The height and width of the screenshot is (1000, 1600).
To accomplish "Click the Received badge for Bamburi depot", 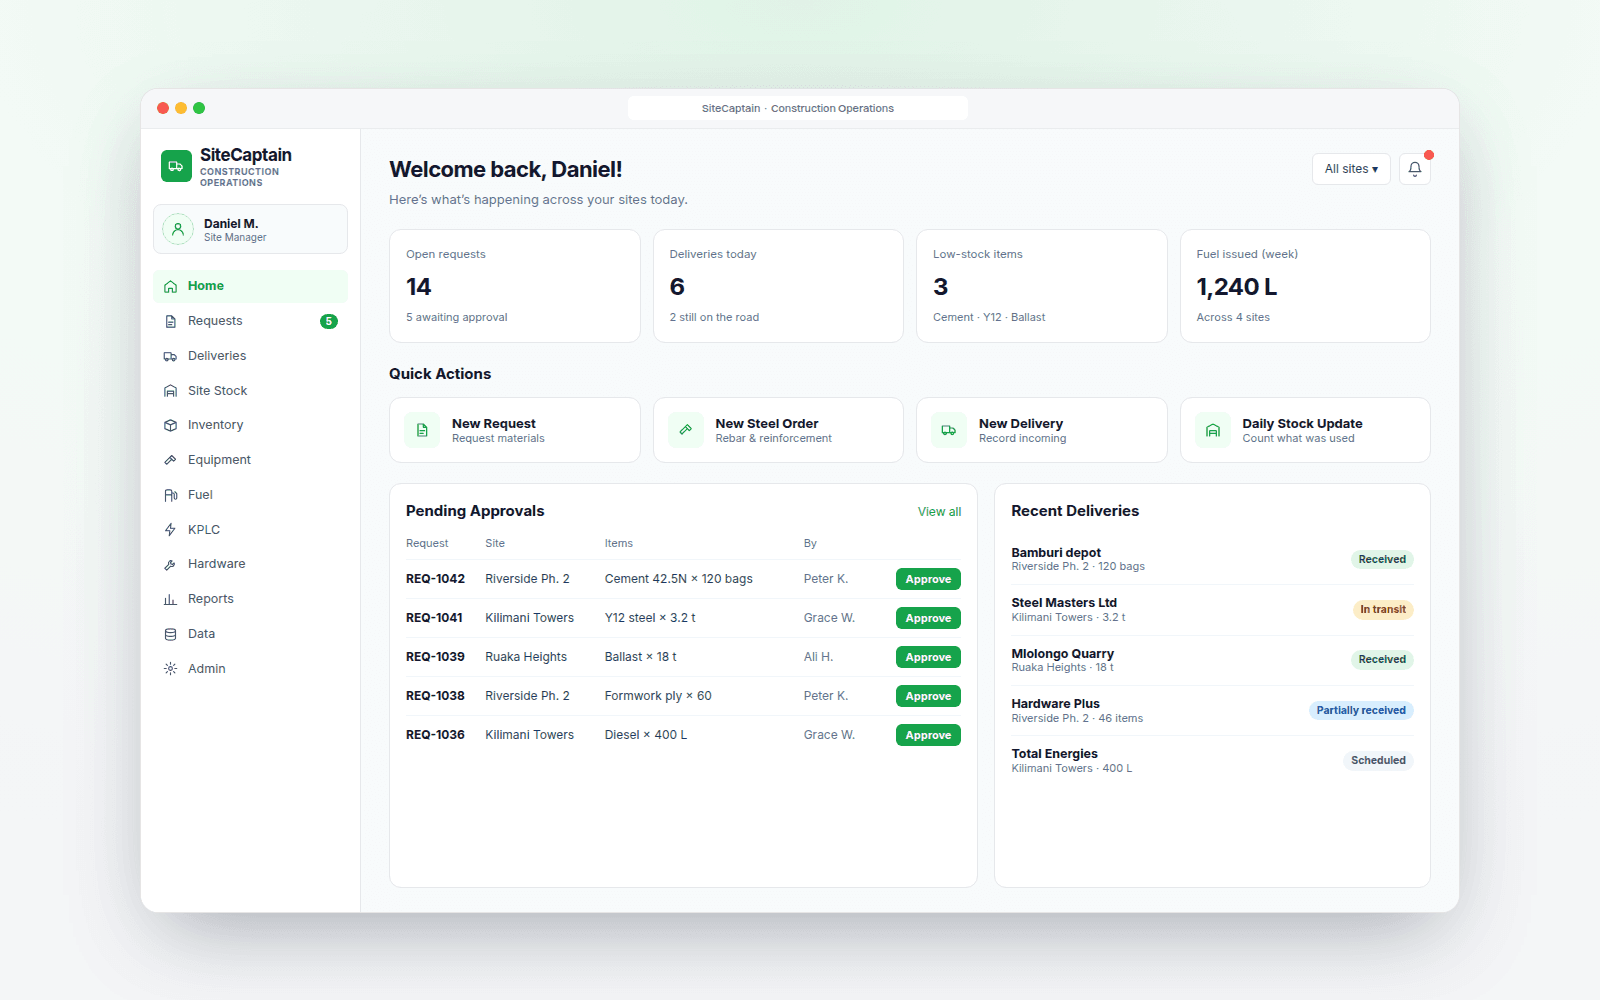I will (1382, 560).
